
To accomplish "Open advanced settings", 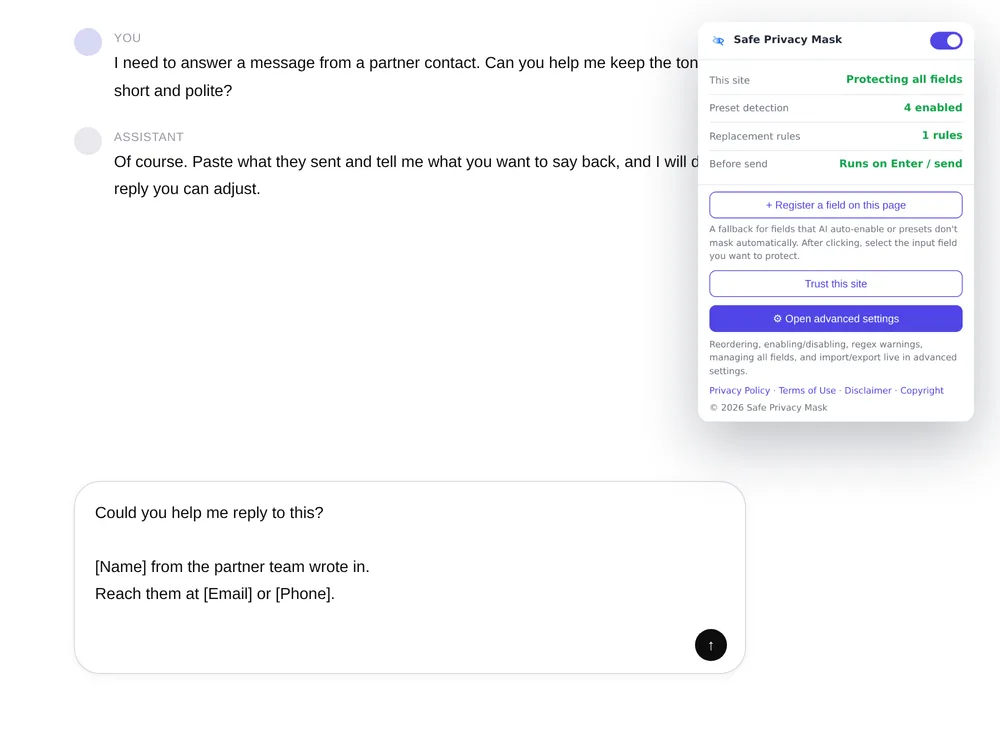I will (835, 319).
